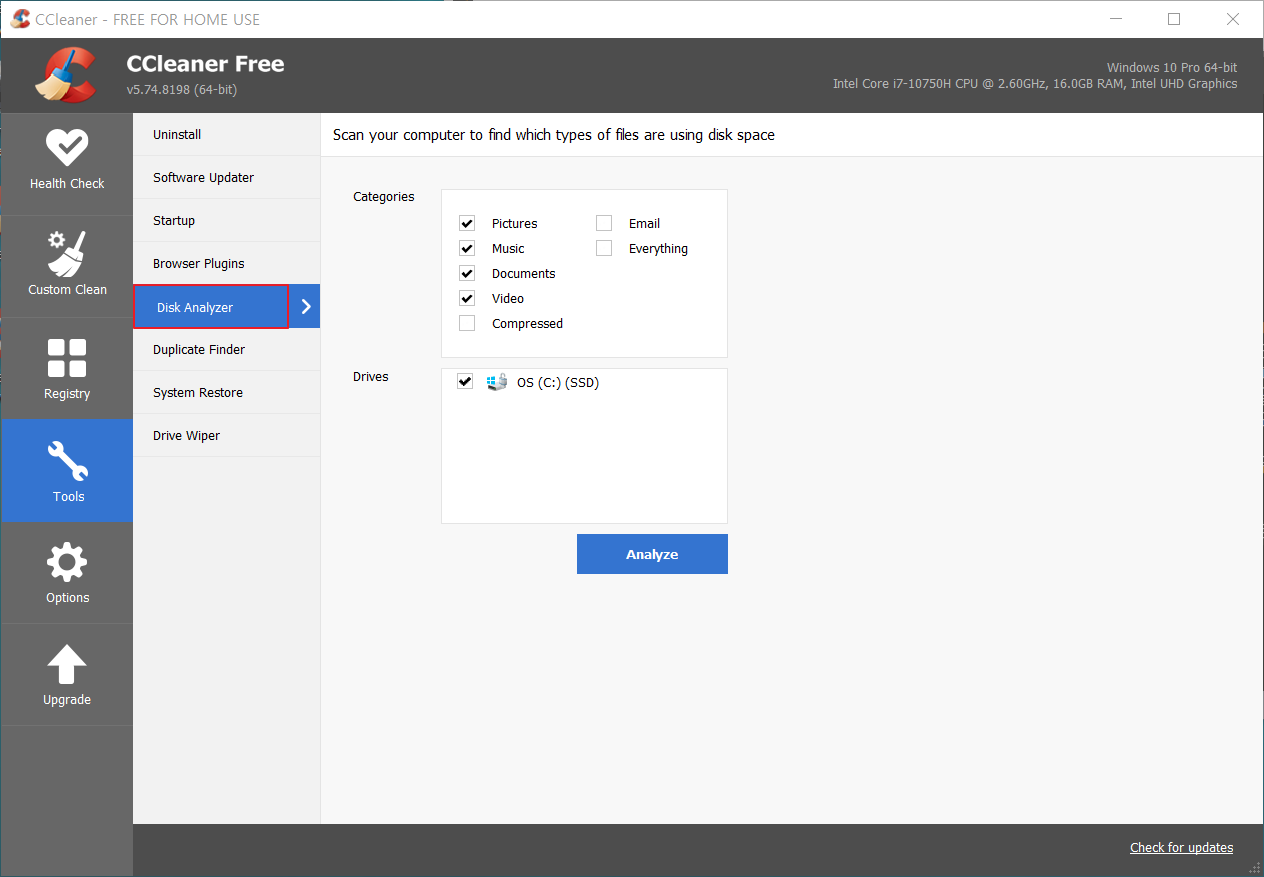Image resolution: width=1264 pixels, height=877 pixels.
Task: Click the OS (C:) (SSD) drive label
Action: 558,382
